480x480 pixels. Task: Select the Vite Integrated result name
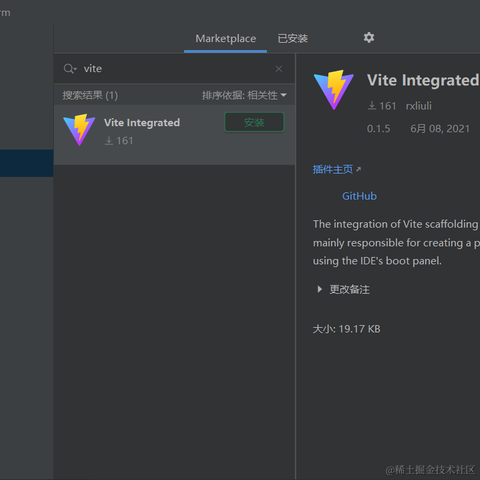(142, 123)
